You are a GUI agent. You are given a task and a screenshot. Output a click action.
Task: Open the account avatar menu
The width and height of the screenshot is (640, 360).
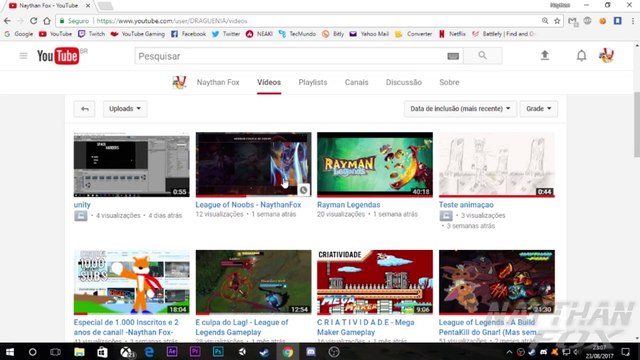click(606, 56)
